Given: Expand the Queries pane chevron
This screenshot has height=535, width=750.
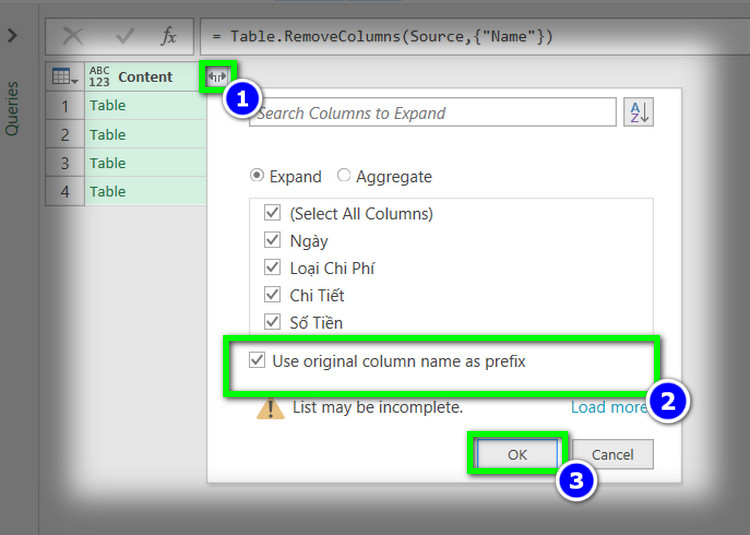Looking at the screenshot, I should pyautogui.click(x=12, y=35).
